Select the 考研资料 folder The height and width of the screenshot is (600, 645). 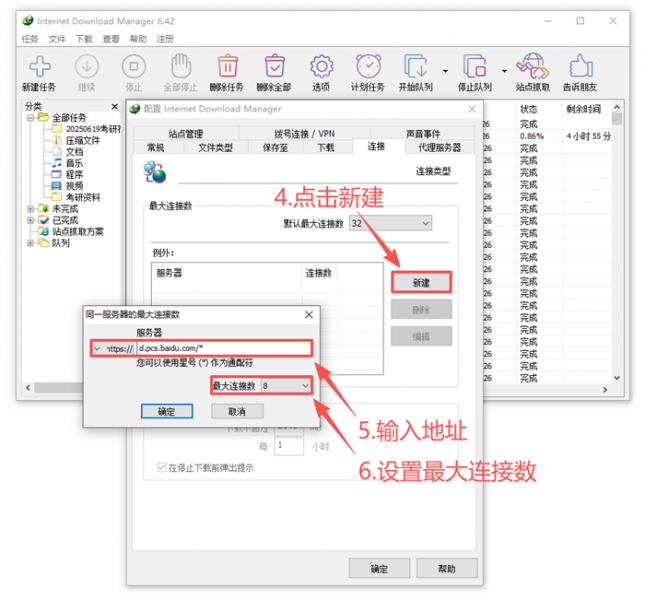83,197
